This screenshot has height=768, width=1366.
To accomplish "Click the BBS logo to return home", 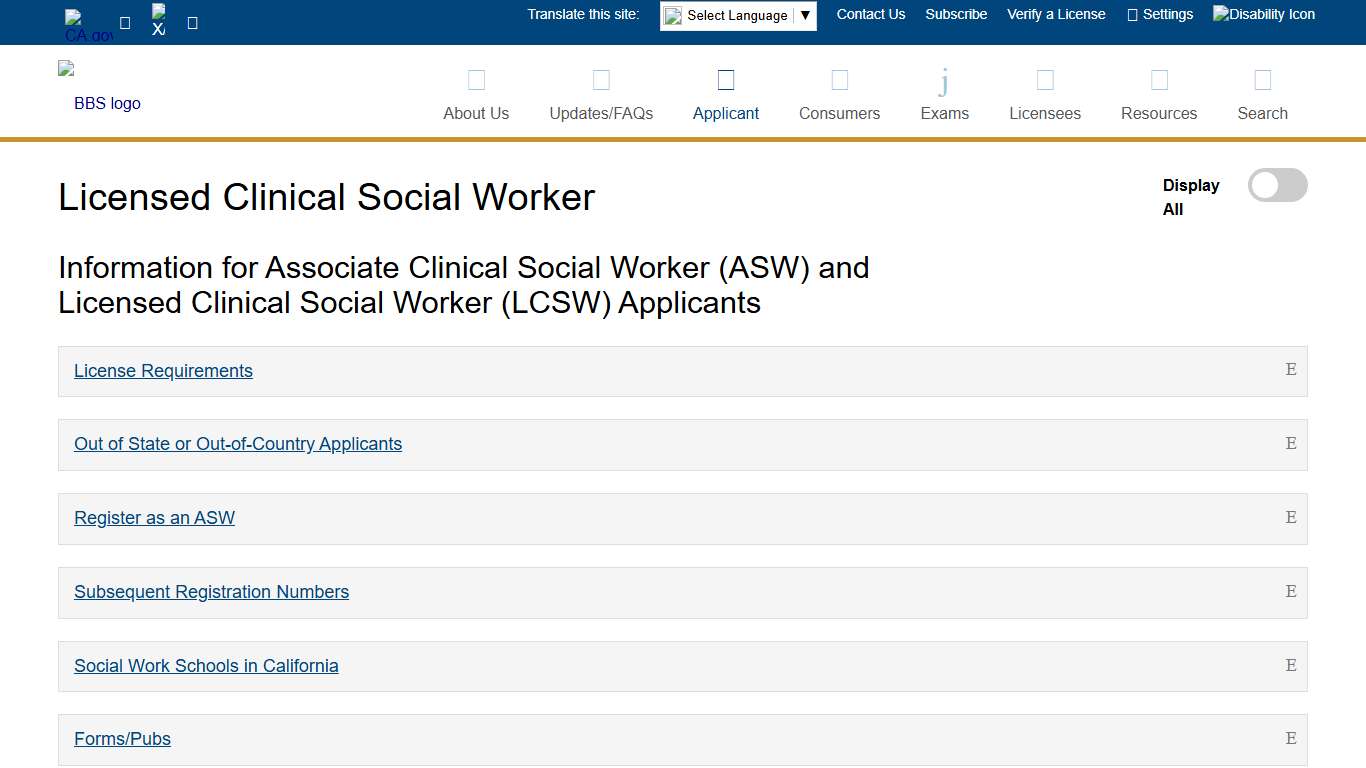I will (x=99, y=91).
